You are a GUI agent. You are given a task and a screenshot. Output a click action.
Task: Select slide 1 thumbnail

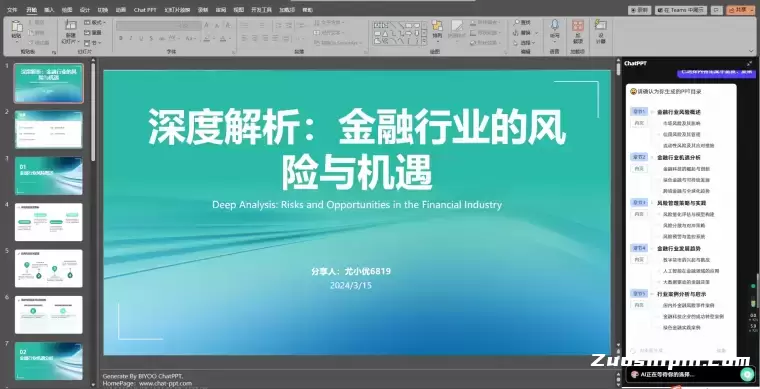point(48,83)
